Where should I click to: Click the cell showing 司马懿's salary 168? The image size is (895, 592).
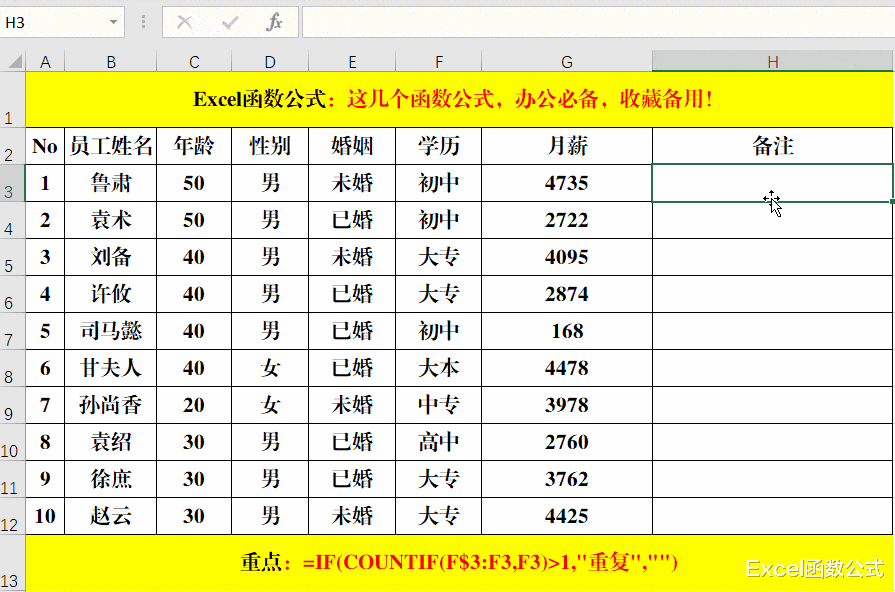click(567, 331)
